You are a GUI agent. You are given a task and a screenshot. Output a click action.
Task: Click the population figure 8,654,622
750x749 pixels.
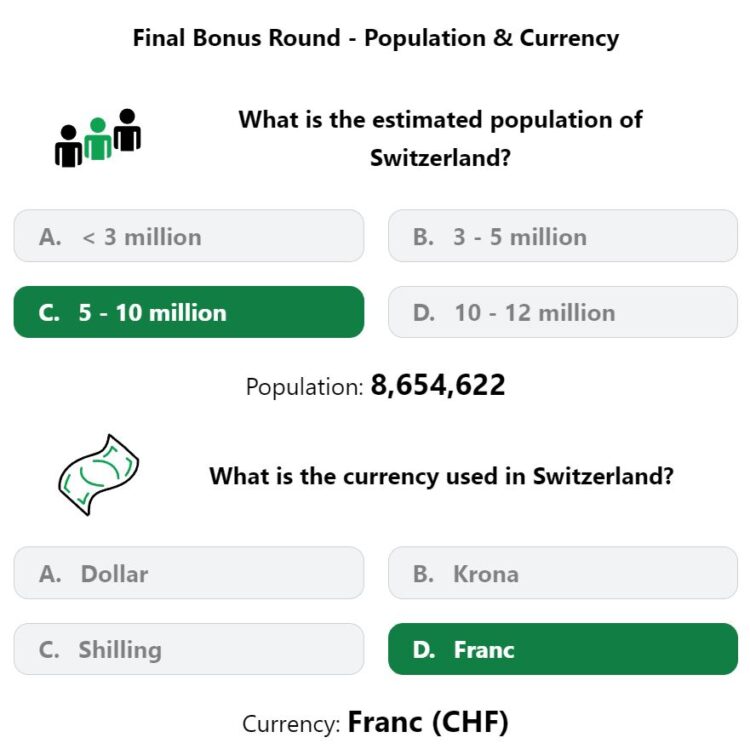[x=438, y=385]
